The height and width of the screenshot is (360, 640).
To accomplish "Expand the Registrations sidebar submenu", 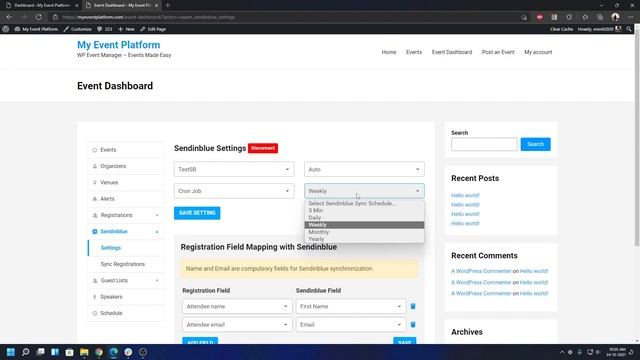I will 157,215.
